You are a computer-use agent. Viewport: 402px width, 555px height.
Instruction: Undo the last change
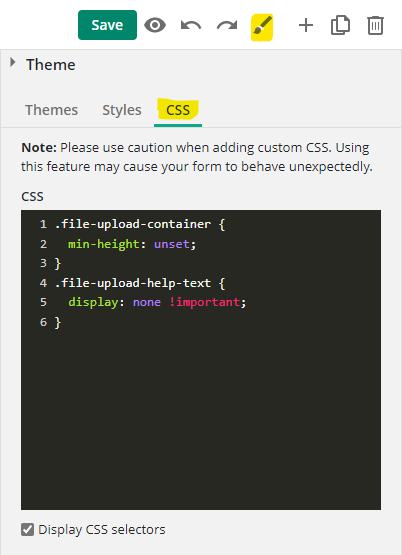coord(191,25)
